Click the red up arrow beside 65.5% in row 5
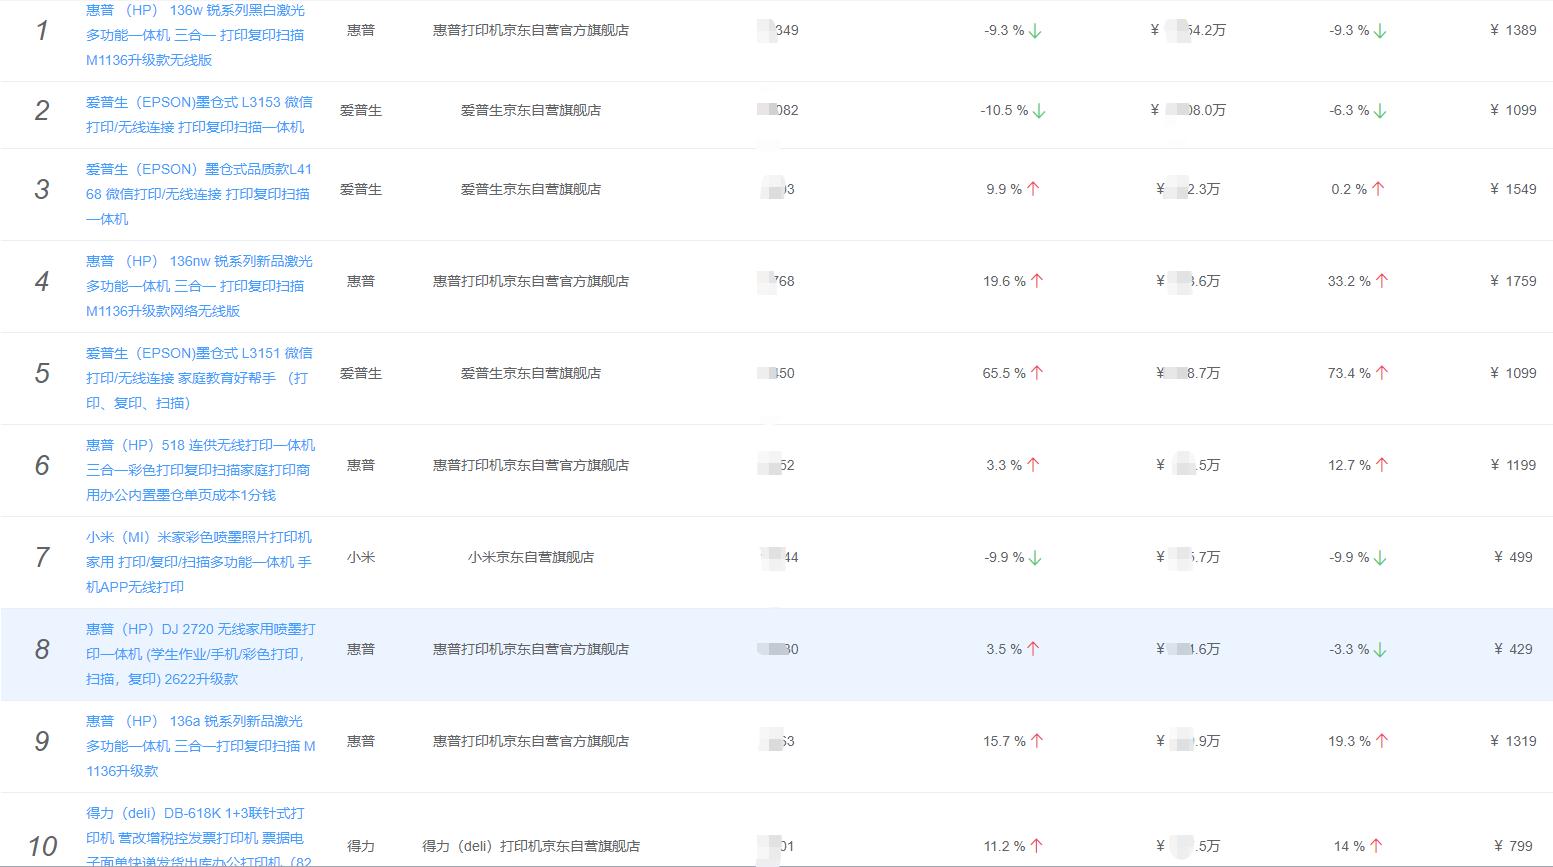This screenshot has height=867, width=1553. (1035, 373)
